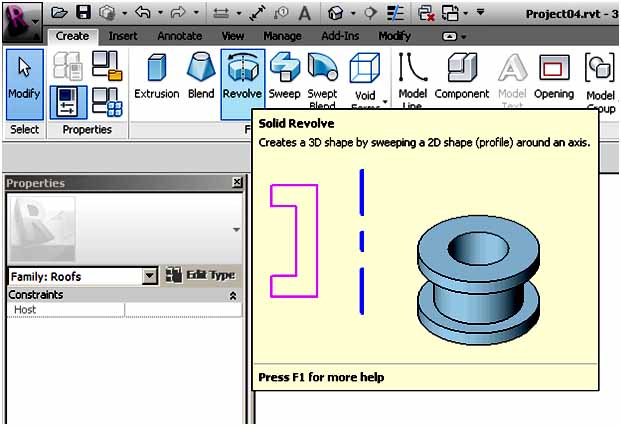Click the Component tool
This screenshot has width=621, height=426.
[461, 75]
